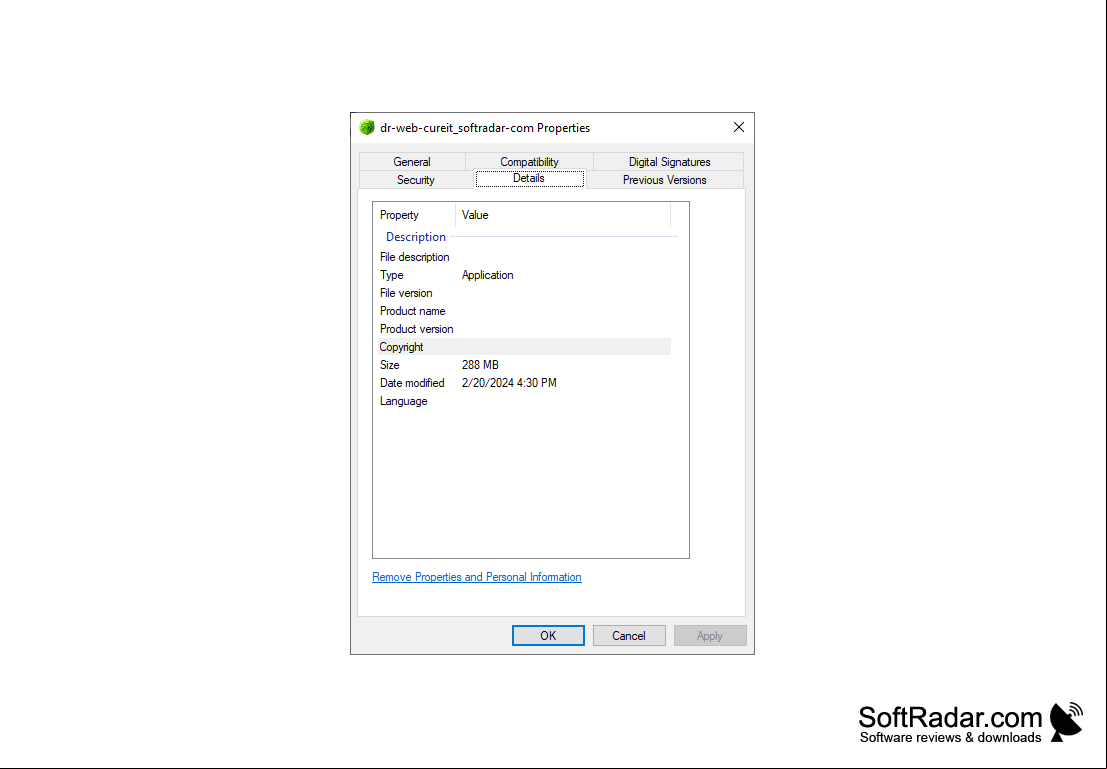Image resolution: width=1107 pixels, height=769 pixels.
Task: Open the Compatibility tab
Action: (x=529, y=162)
